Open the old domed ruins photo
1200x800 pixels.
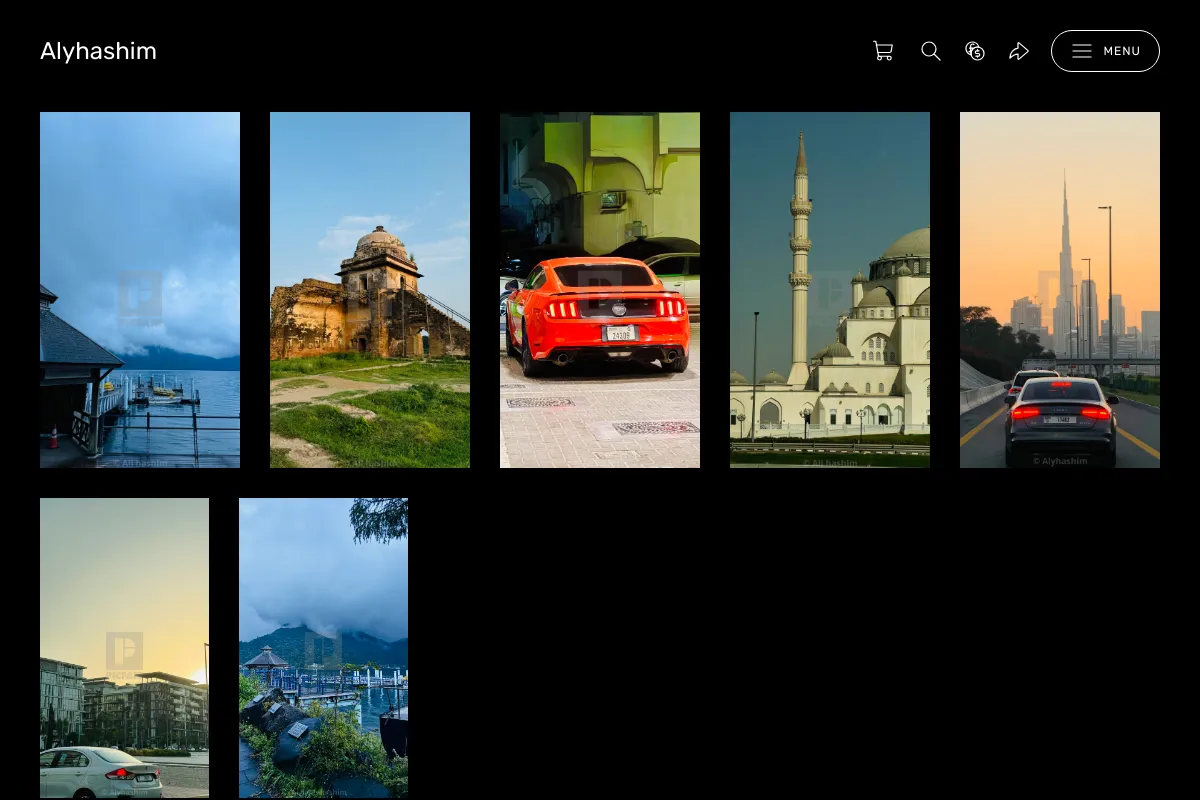click(370, 290)
